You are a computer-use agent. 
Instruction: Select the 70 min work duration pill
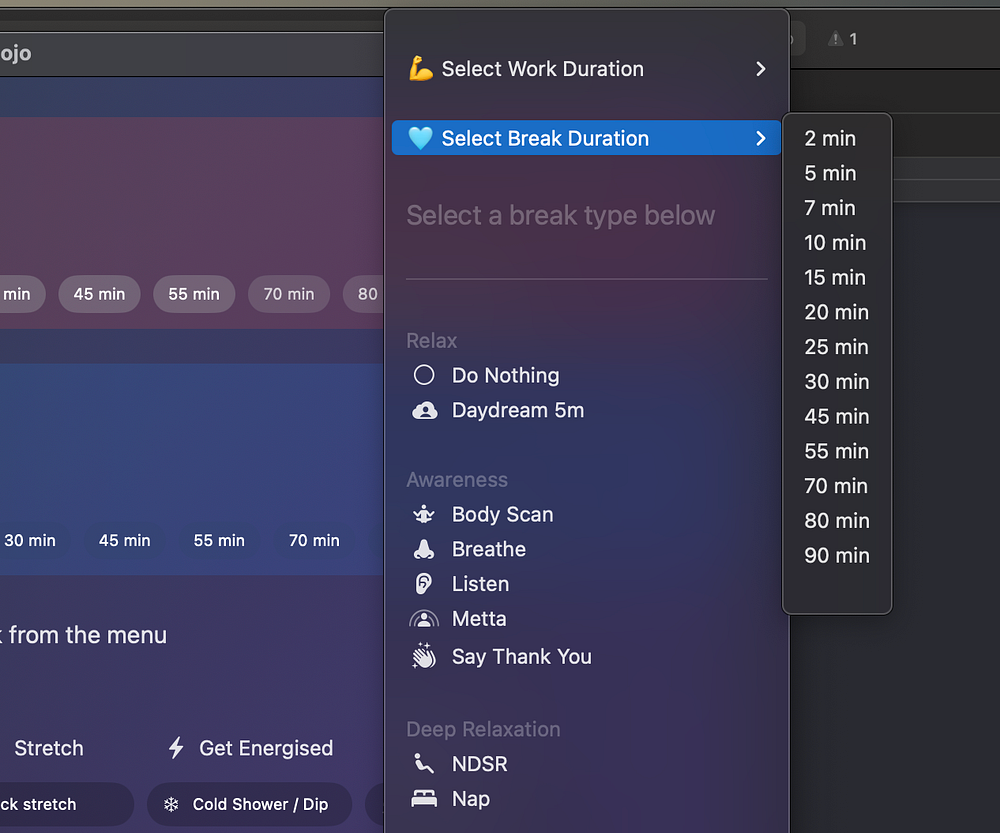tap(289, 294)
